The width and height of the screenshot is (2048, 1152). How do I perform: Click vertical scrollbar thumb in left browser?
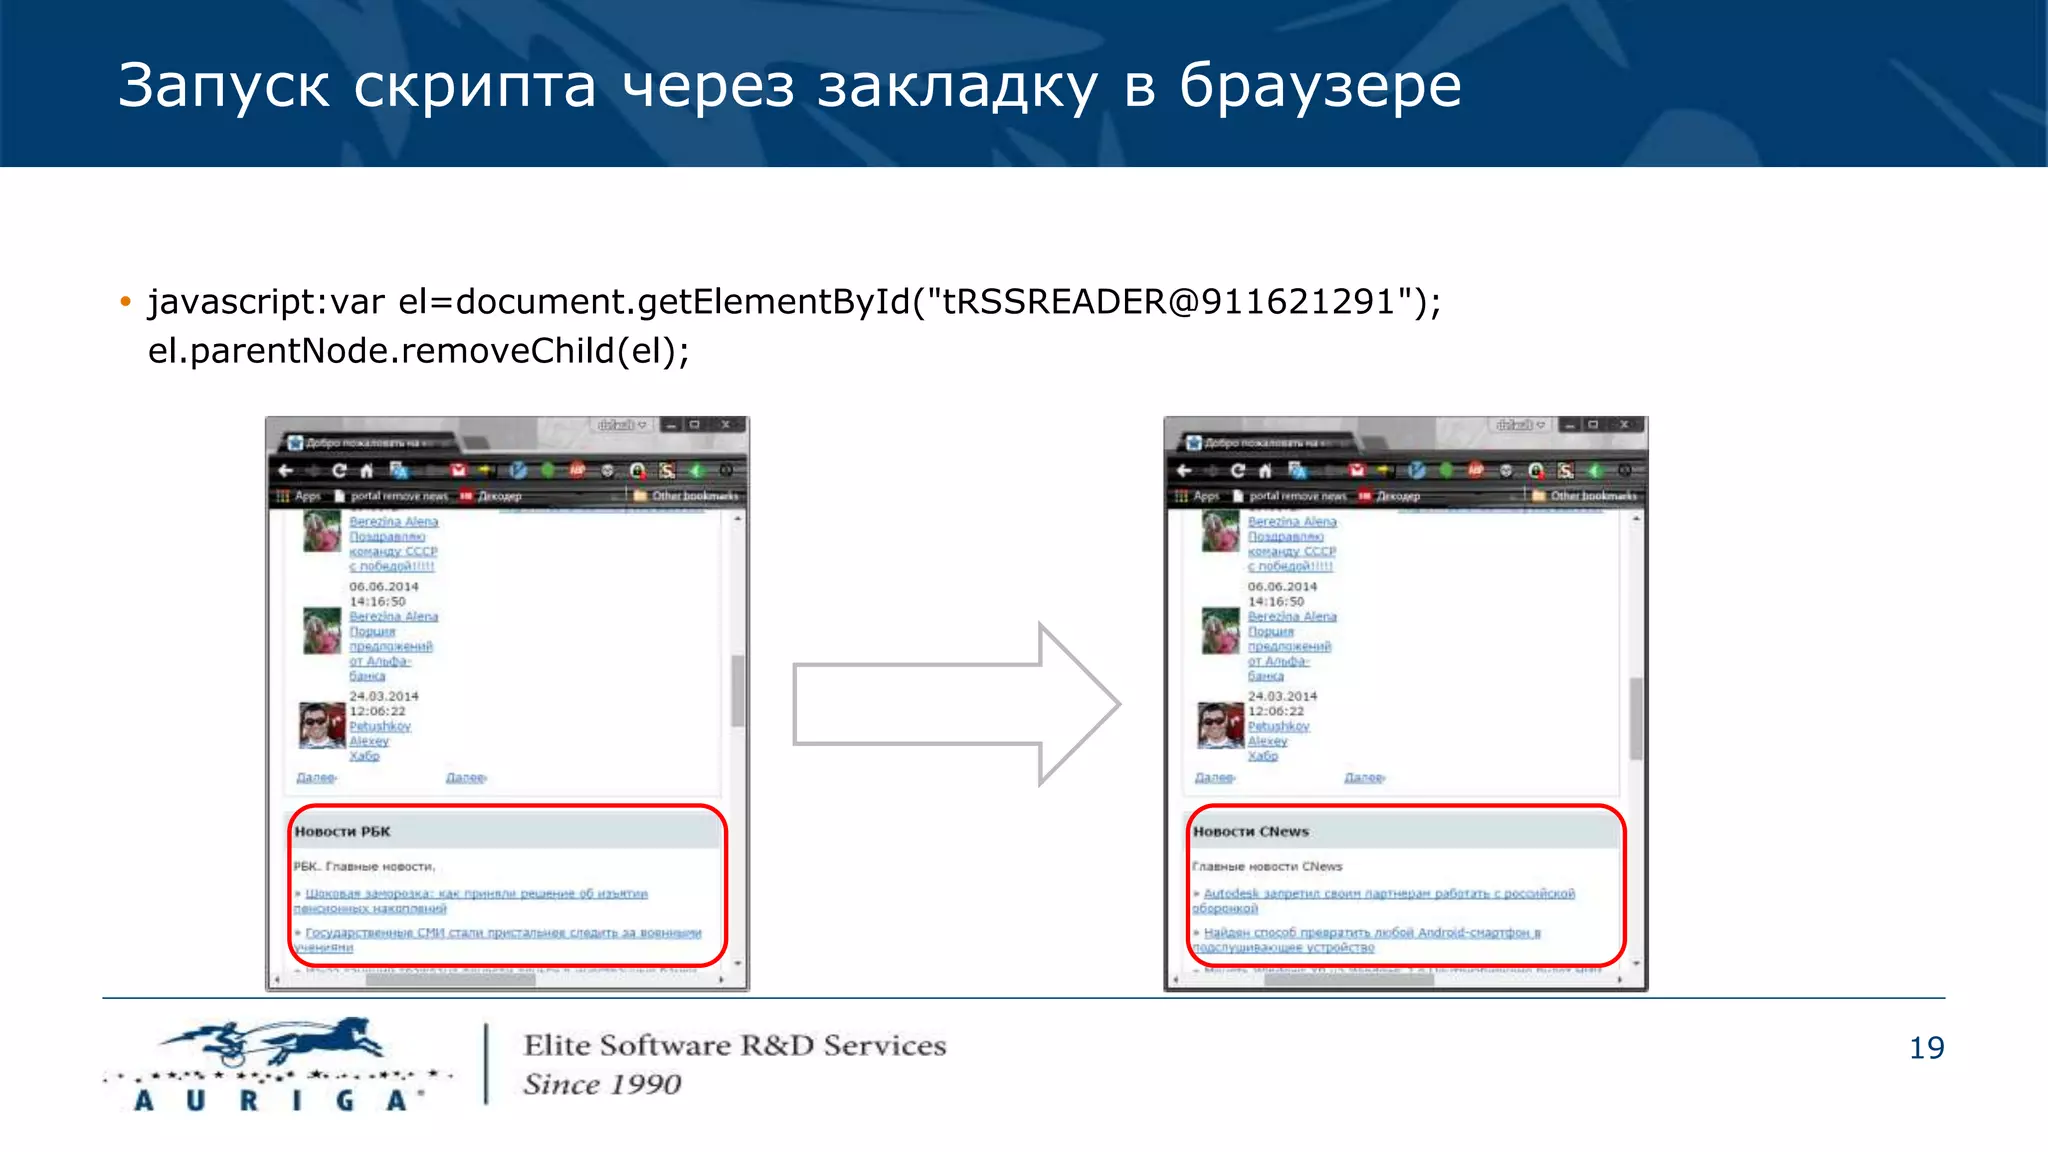(x=738, y=690)
